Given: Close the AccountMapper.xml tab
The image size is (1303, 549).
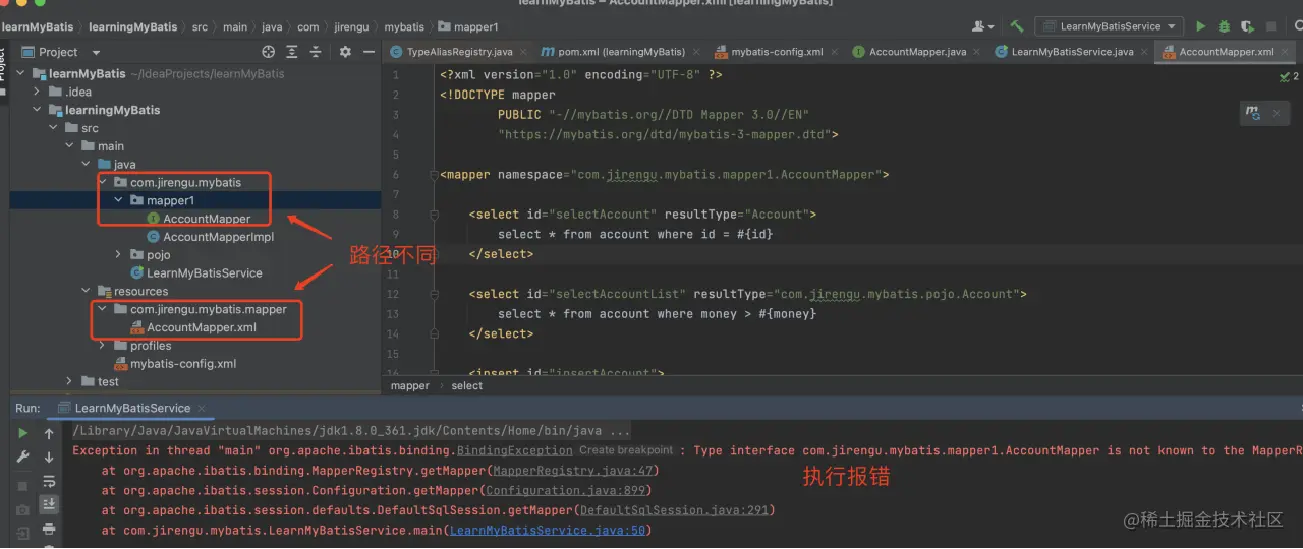Looking at the screenshot, I should (1285, 52).
